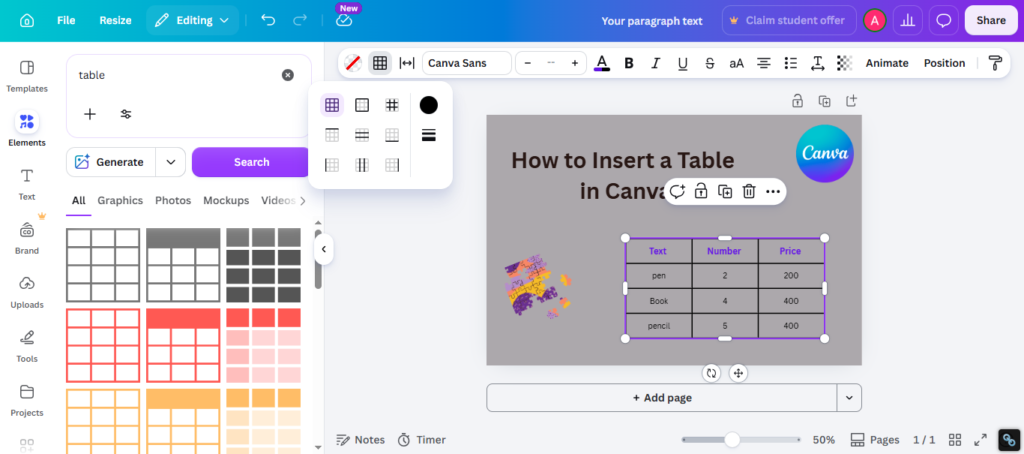Go to Canva home icon
Image resolution: width=1024 pixels, height=454 pixels.
click(x=27, y=20)
